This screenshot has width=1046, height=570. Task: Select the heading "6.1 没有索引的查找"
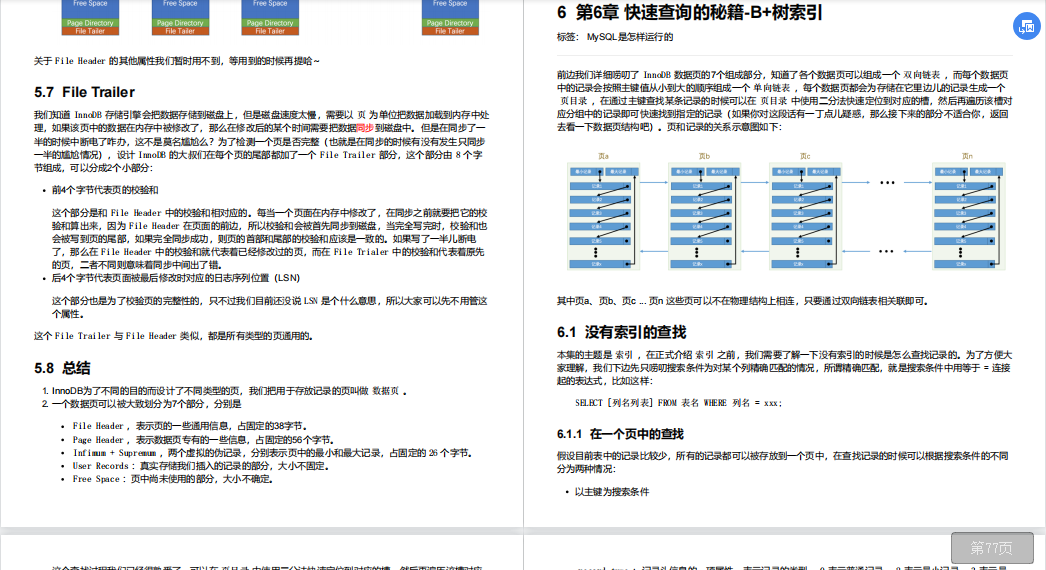[x=622, y=332]
